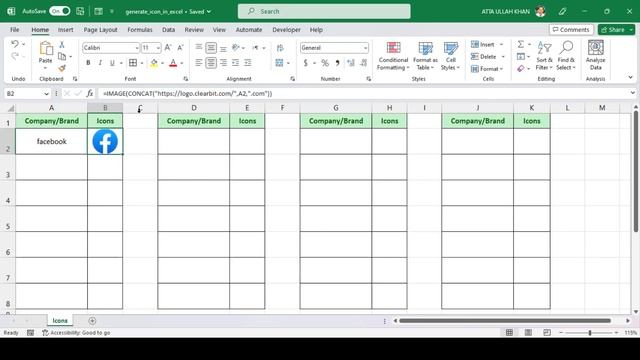The width and height of the screenshot is (640, 360).
Task: Click the Insert Function fx icon
Action: click(x=90, y=93)
